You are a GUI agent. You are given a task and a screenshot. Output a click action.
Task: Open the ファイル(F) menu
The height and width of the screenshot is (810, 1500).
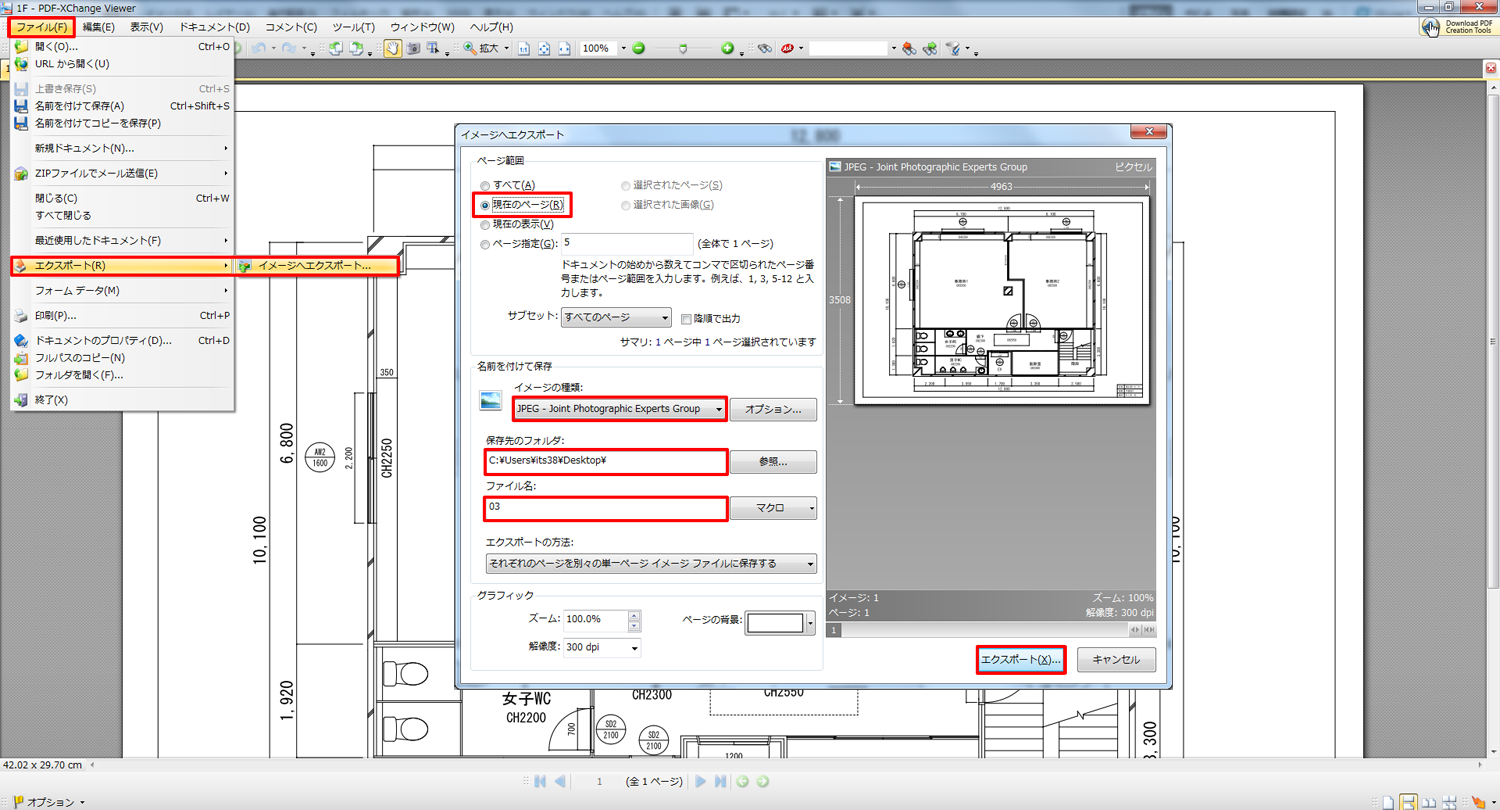click(x=41, y=27)
